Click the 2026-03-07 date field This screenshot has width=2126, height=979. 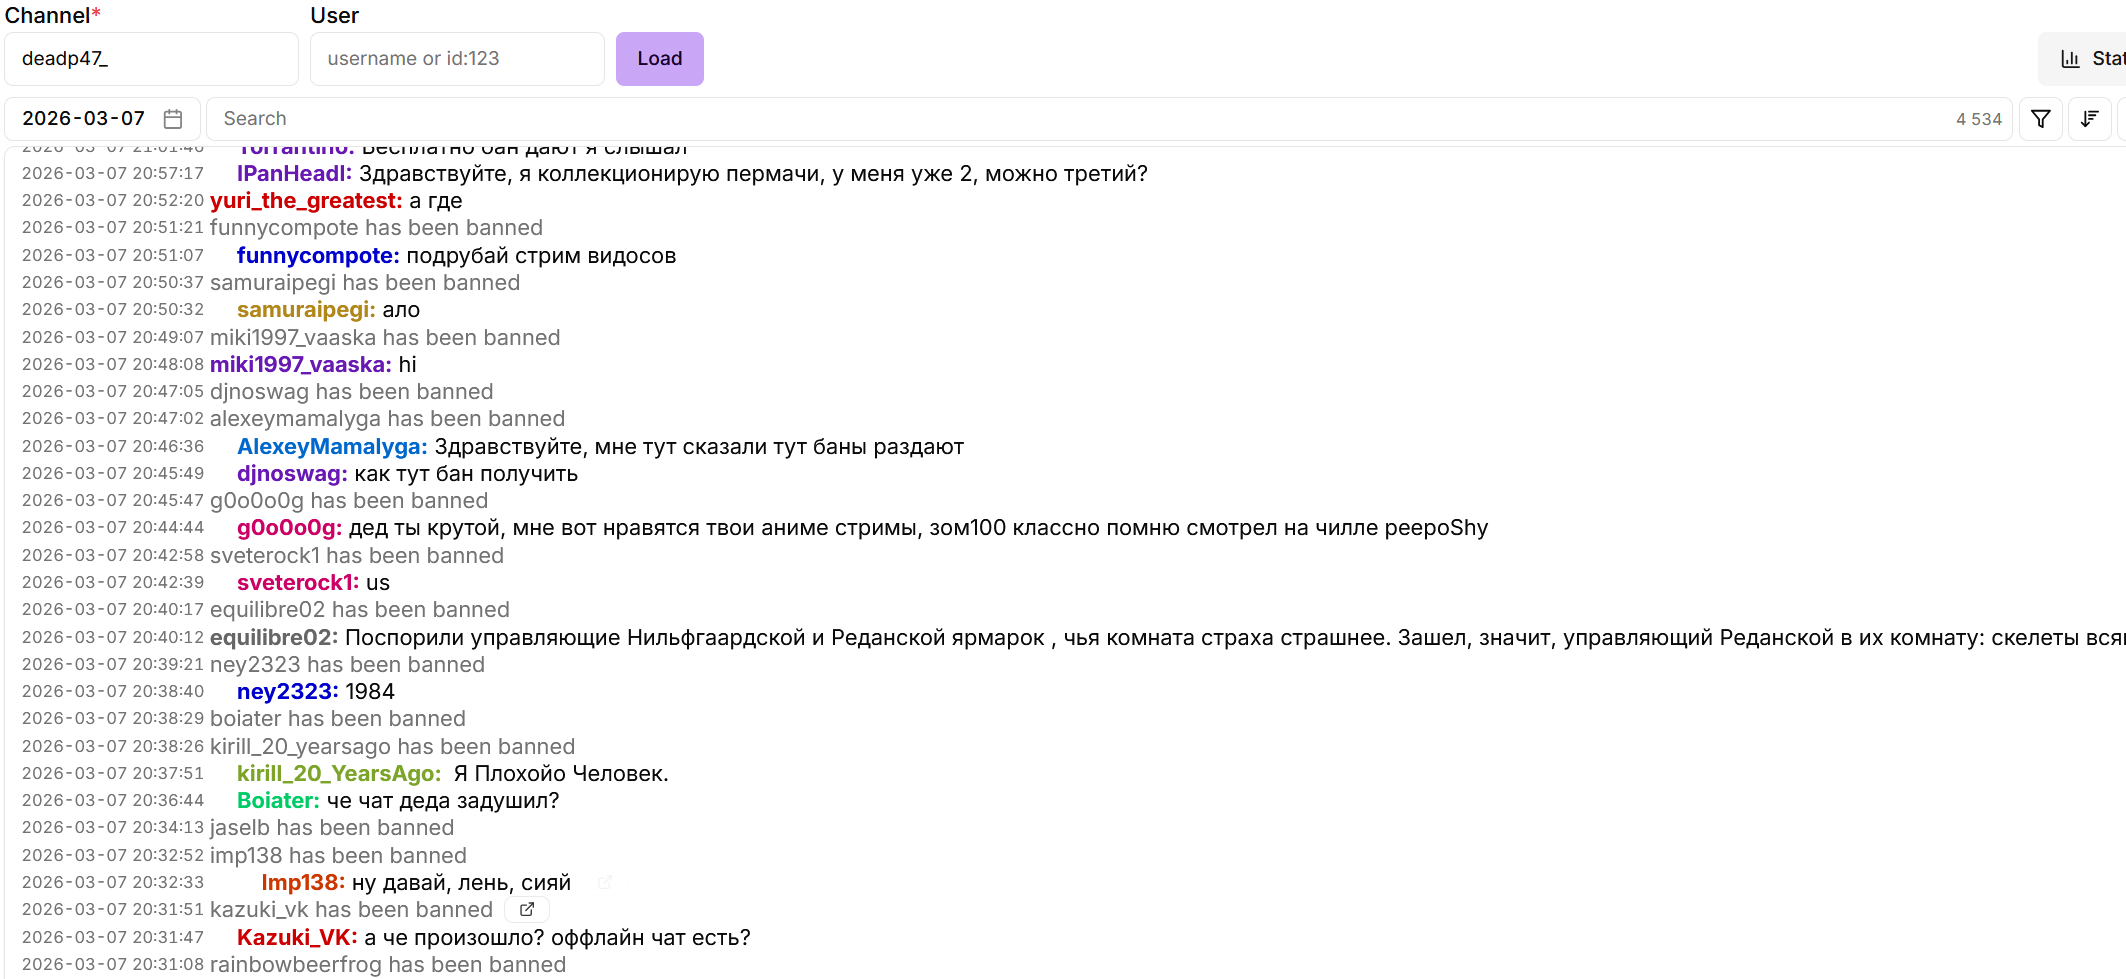point(84,119)
